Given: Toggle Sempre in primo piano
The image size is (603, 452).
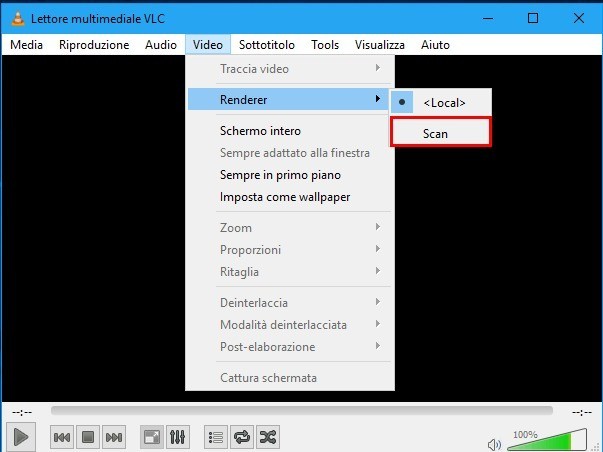Looking at the screenshot, I should coord(288,175).
